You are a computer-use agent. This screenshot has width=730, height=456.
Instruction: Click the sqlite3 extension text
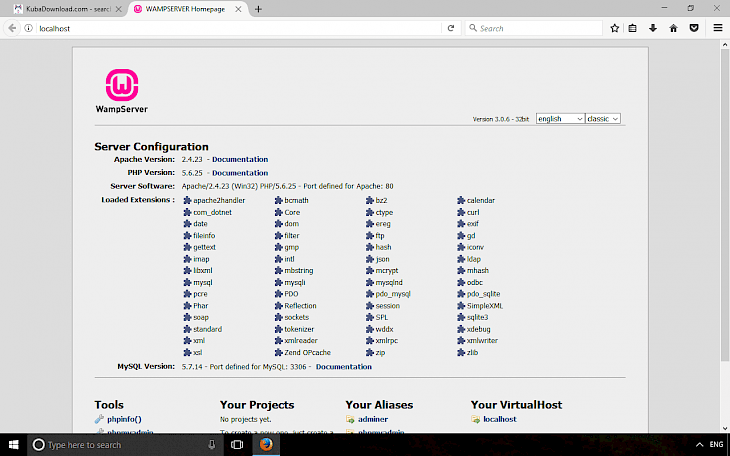point(477,318)
